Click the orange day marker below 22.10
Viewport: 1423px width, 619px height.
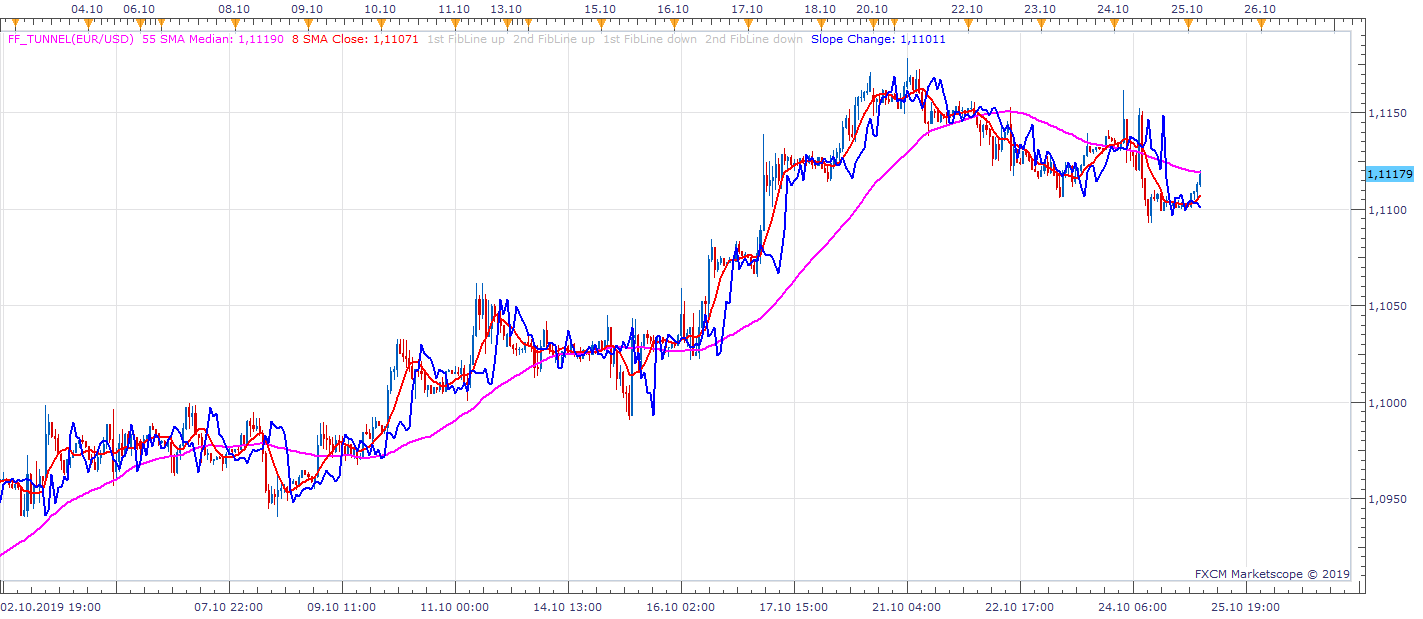(x=967, y=22)
